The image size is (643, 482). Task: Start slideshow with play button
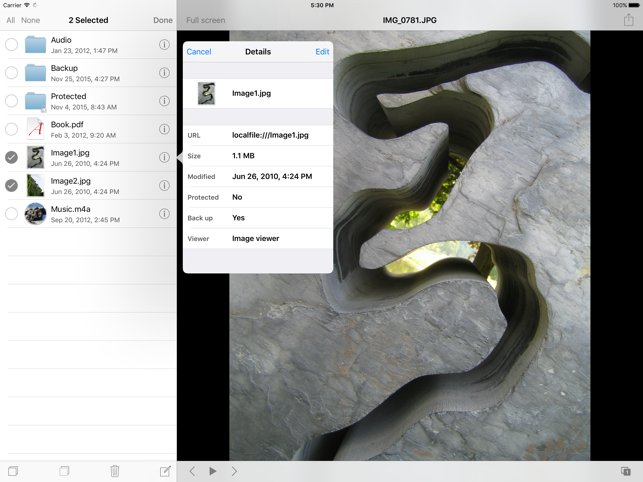click(x=213, y=471)
